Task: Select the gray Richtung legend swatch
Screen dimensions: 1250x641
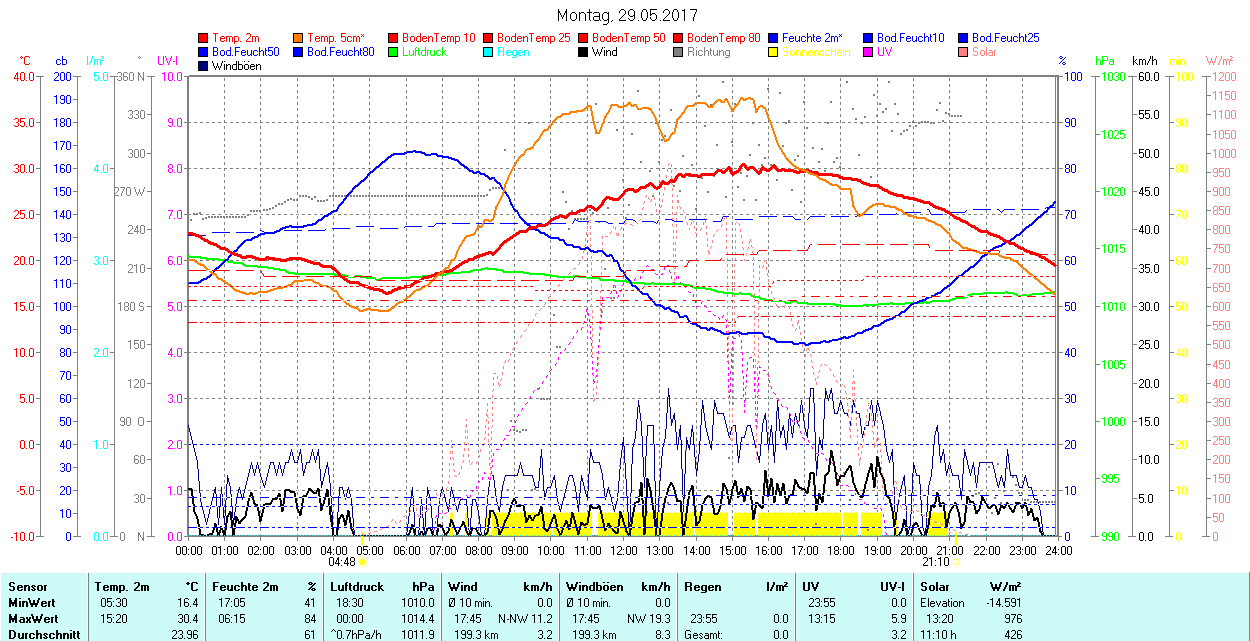Action: pyautogui.click(x=679, y=52)
